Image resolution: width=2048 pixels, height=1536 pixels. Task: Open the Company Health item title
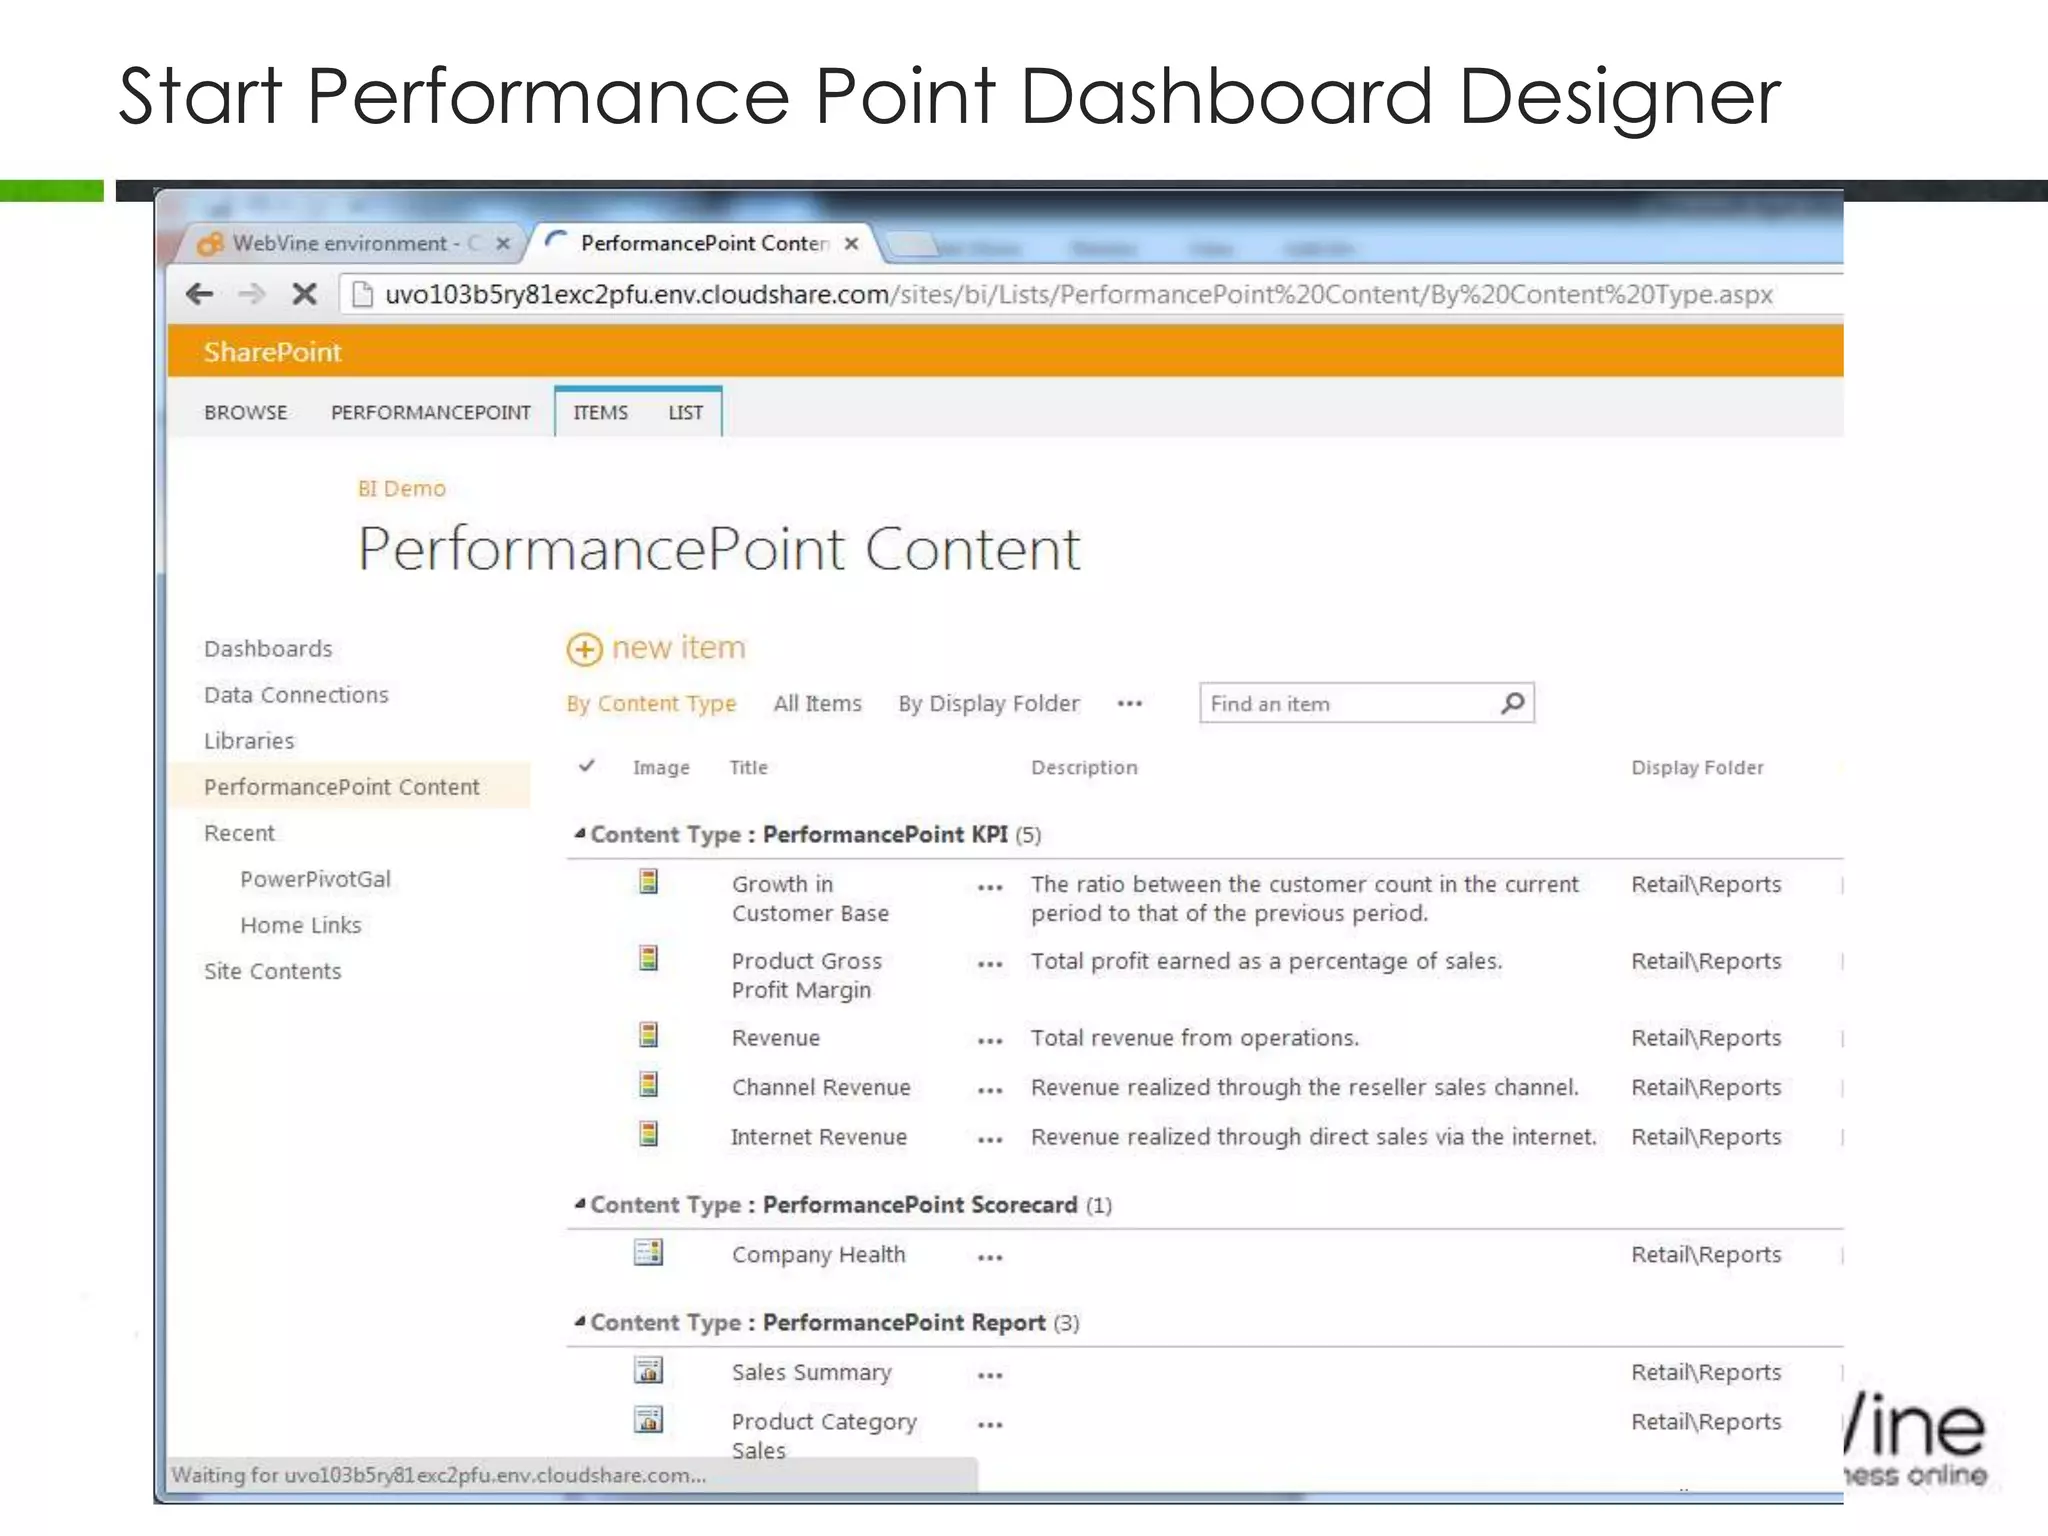(x=818, y=1254)
